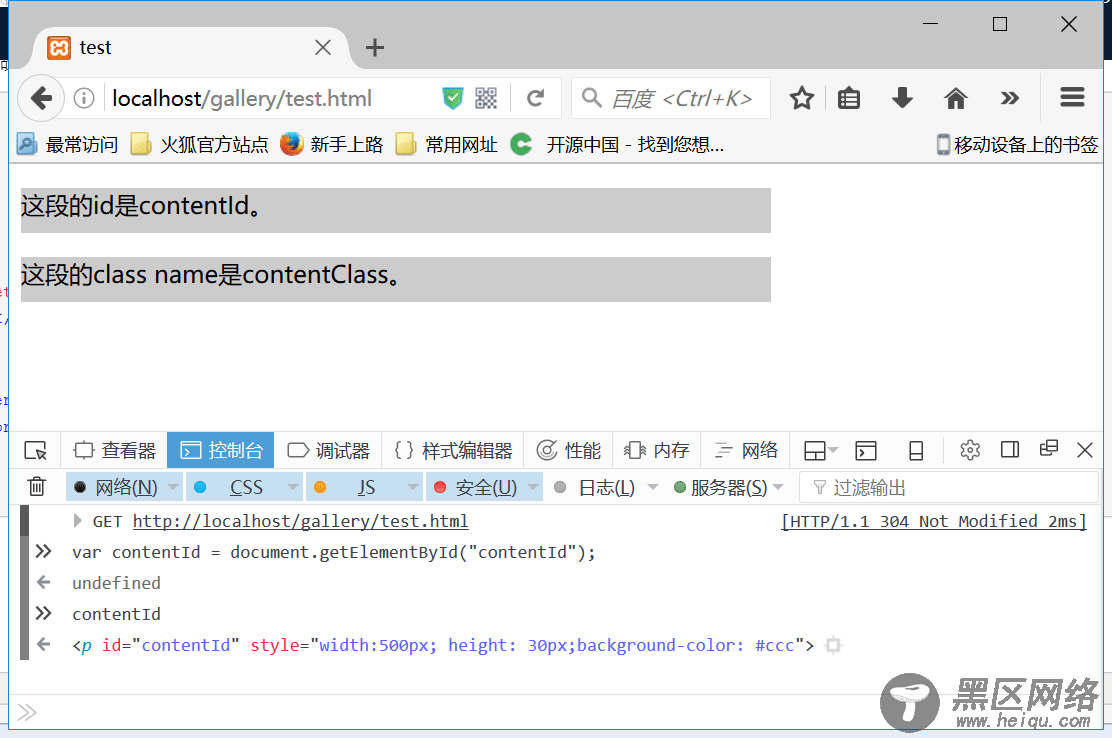The height and width of the screenshot is (738, 1112).
Task: Click the getElementById console command line
Action: (x=333, y=552)
